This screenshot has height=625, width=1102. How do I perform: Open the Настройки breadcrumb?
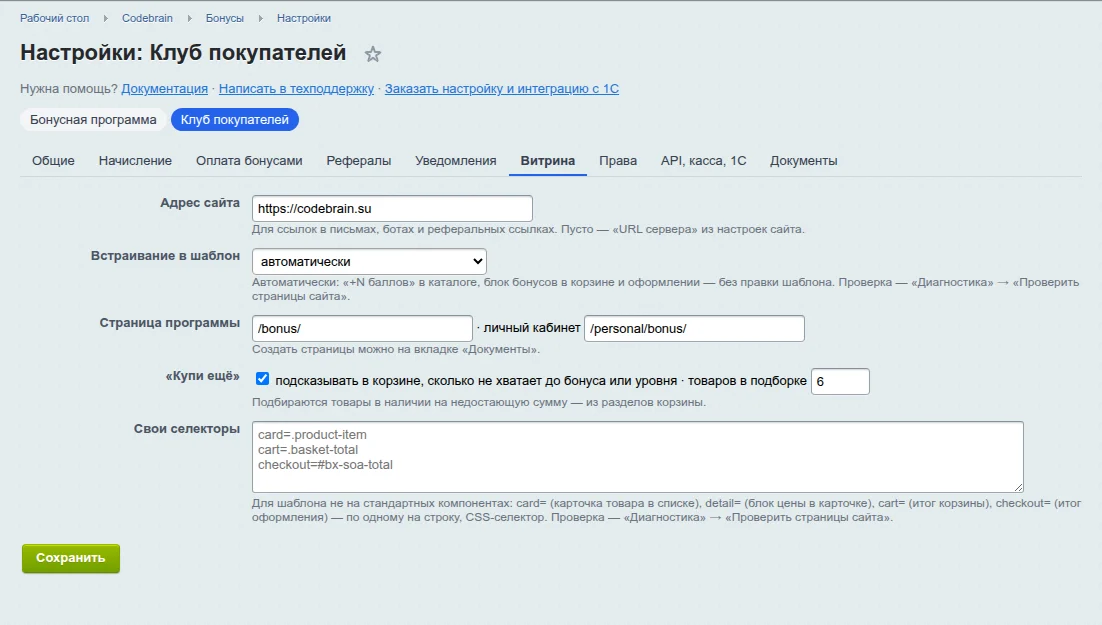coord(304,18)
